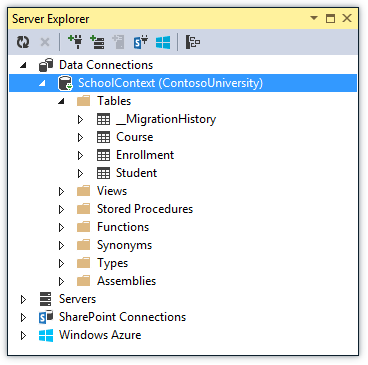Click the tree view grouping toolbar icon
The width and height of the screenshot is (368, 365).
pos(193,42)
